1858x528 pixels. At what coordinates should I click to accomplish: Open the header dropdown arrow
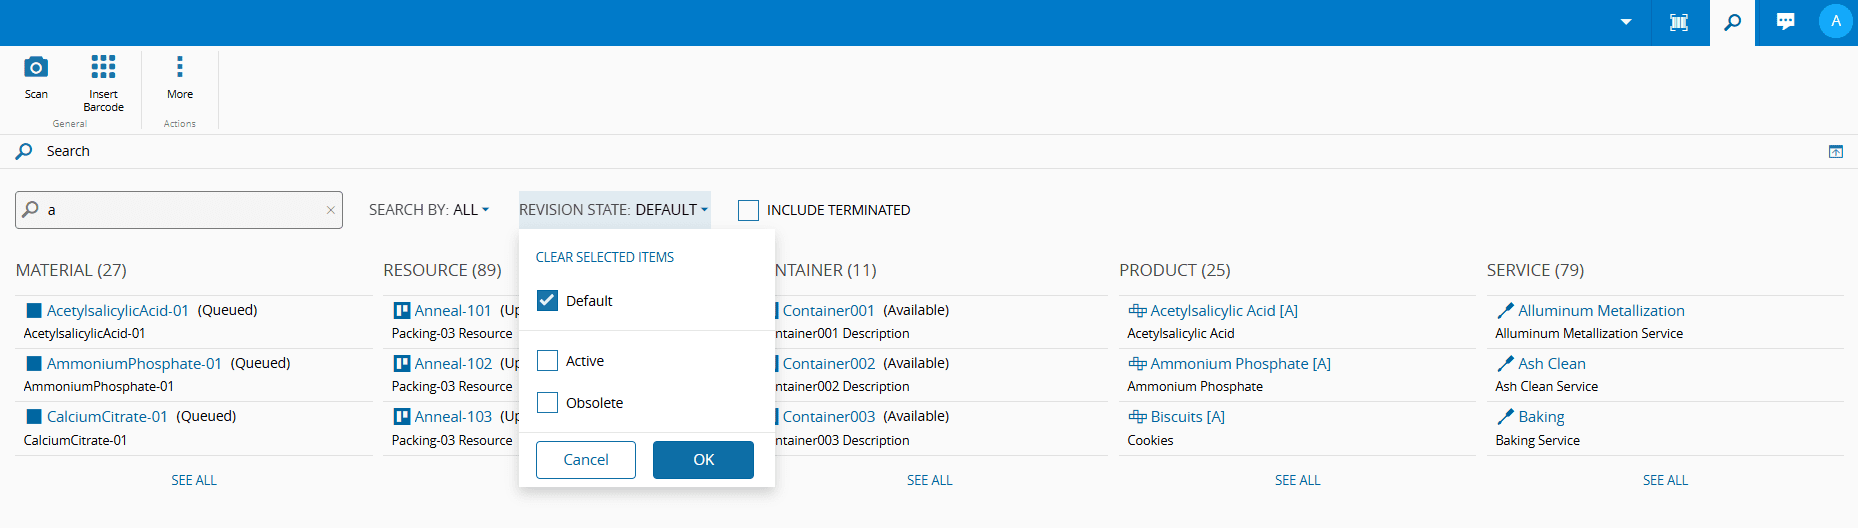[1626, 22]
